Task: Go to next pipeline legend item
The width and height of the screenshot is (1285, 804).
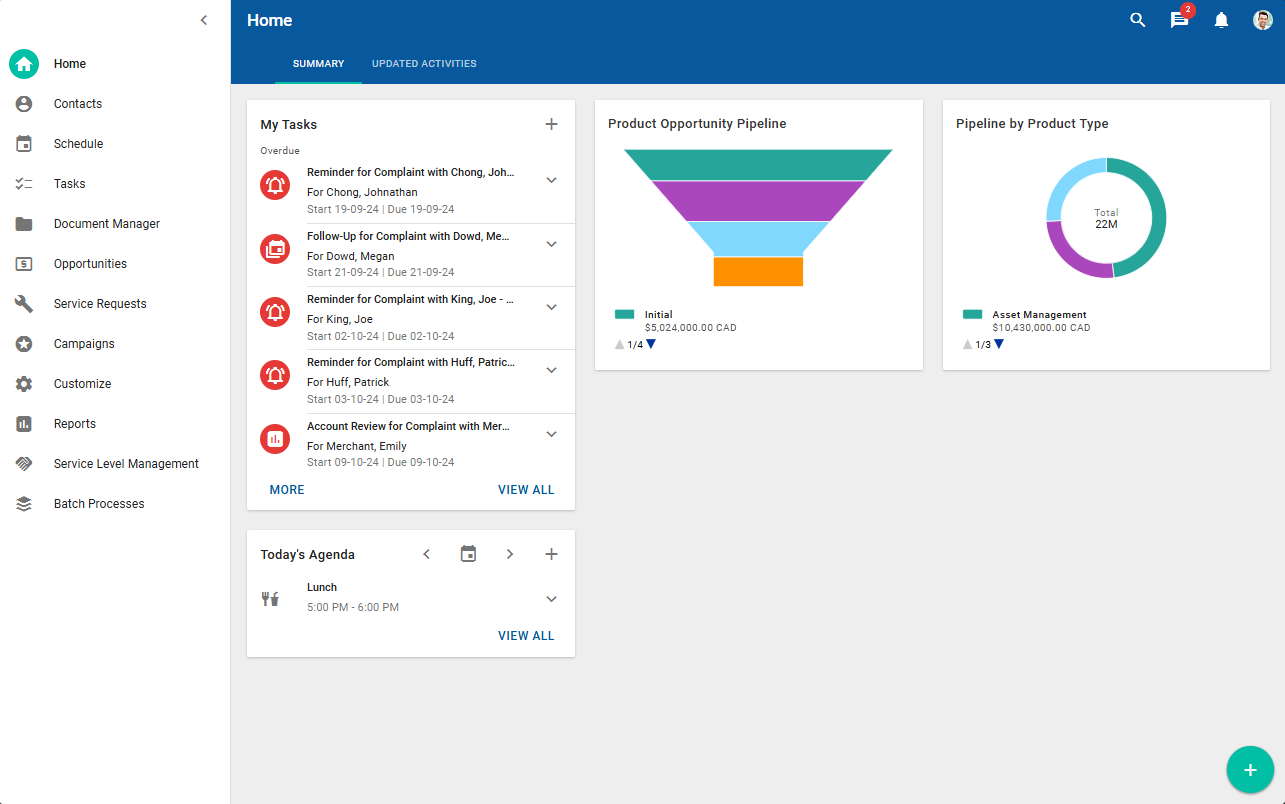Action: point(651,344)
